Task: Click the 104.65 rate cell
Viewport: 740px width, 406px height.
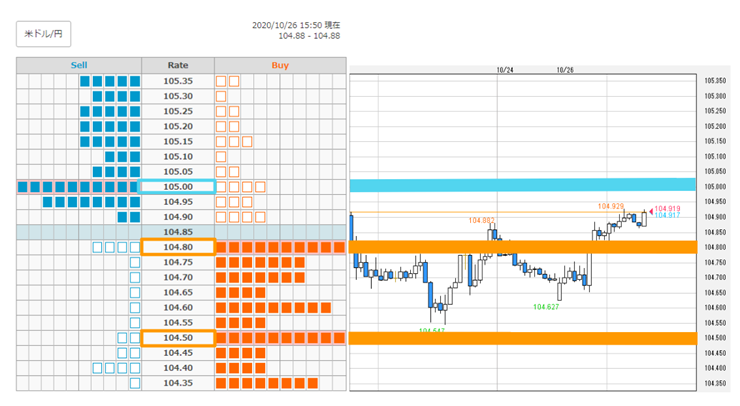Action: pyautogui.click(x=178, y=293)
